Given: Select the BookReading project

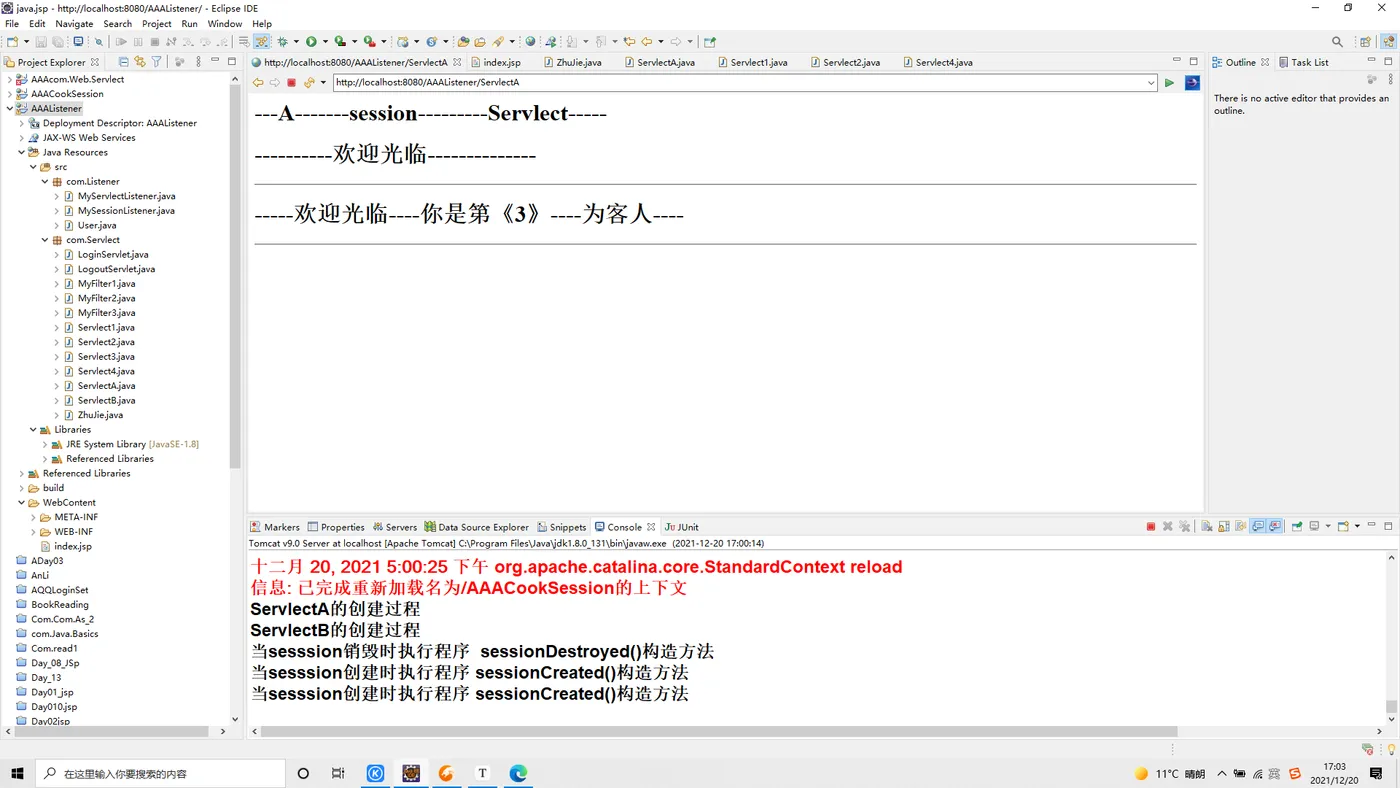Looking at the screenshot, I should point(59,605).
